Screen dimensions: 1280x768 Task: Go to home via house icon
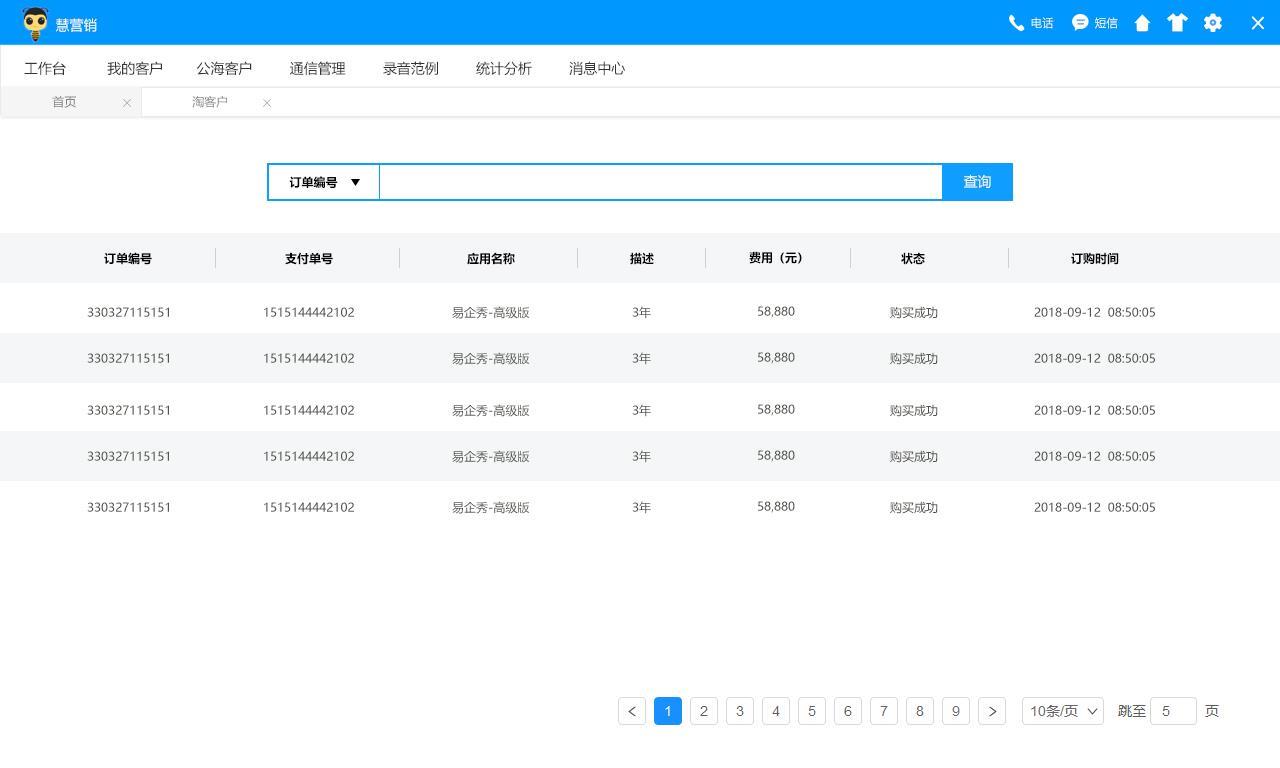pos(1142,23)
